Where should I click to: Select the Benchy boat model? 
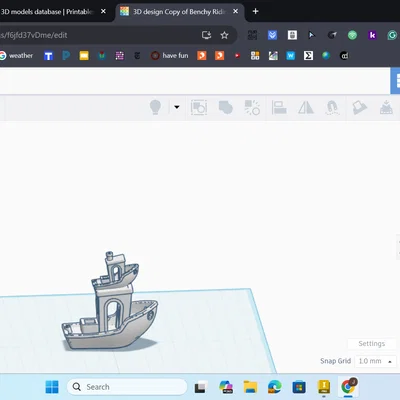[x=110, y=302]
